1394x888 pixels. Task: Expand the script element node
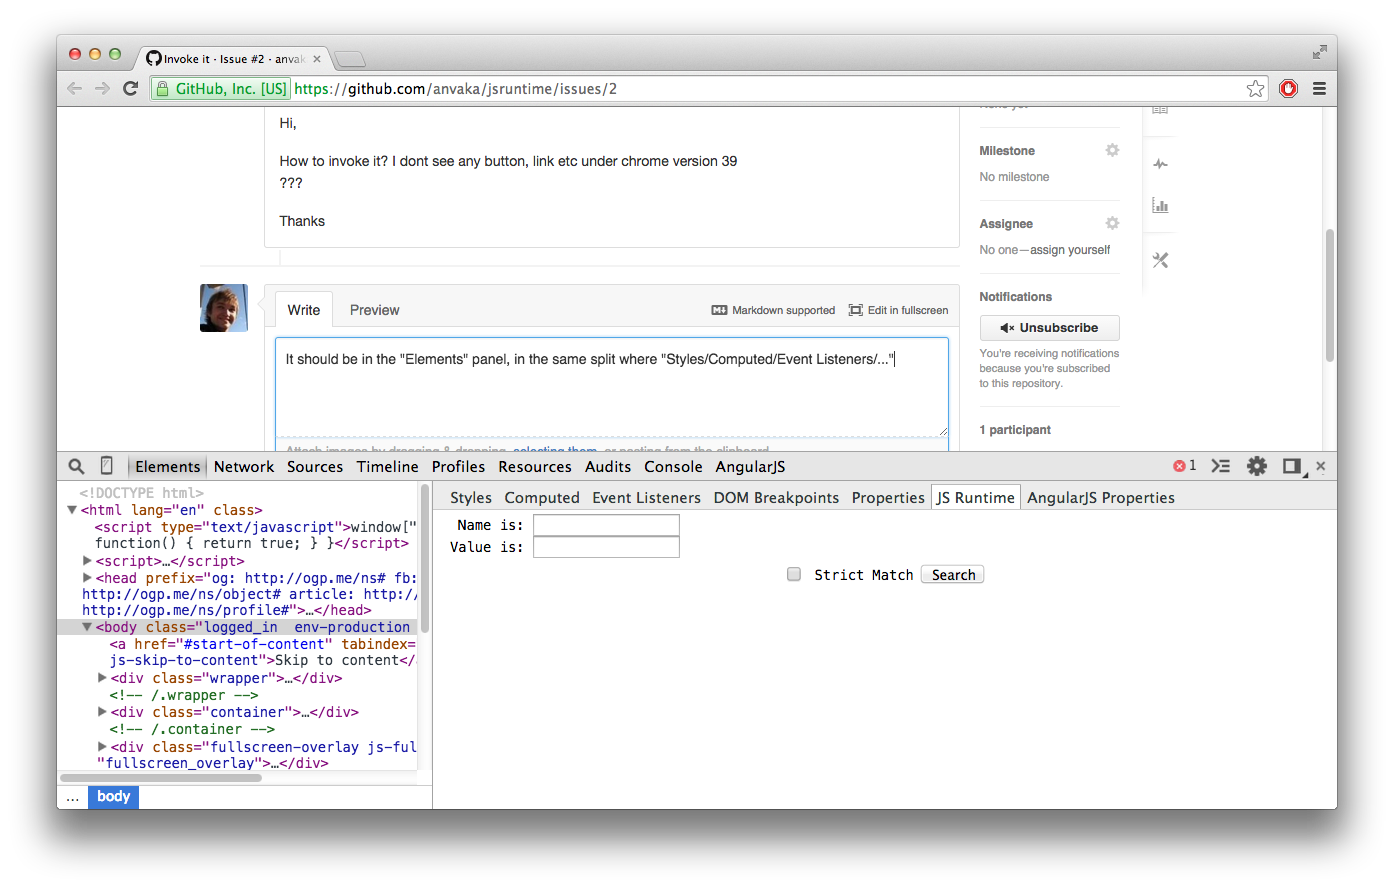pyautogui.click(x=87, y=561)
